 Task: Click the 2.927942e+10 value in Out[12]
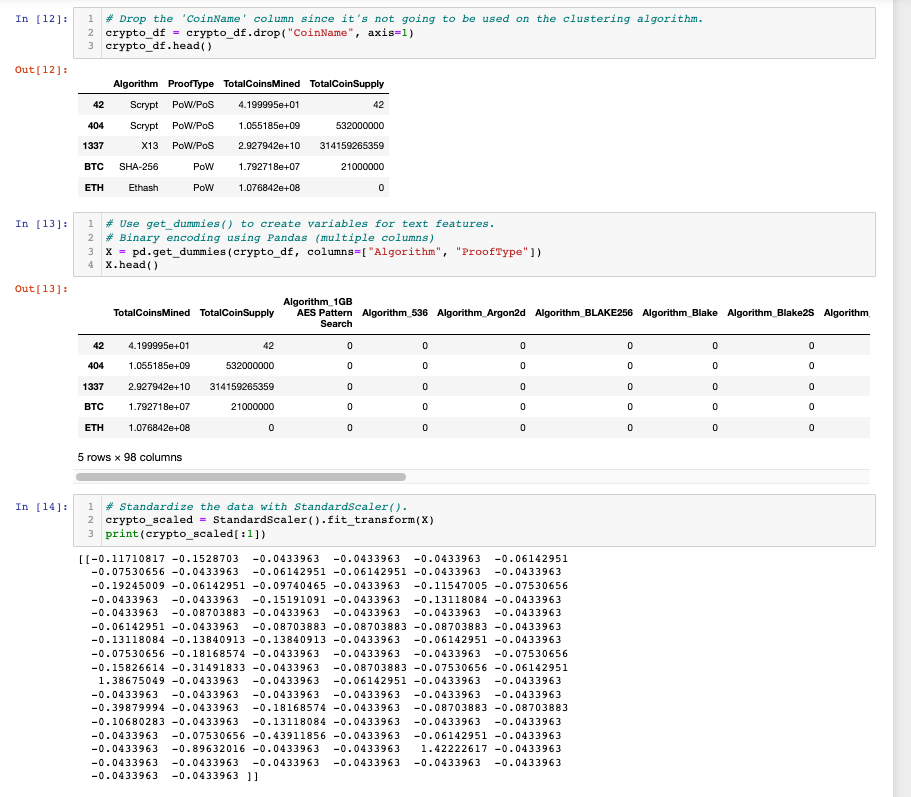coord(269,146)
